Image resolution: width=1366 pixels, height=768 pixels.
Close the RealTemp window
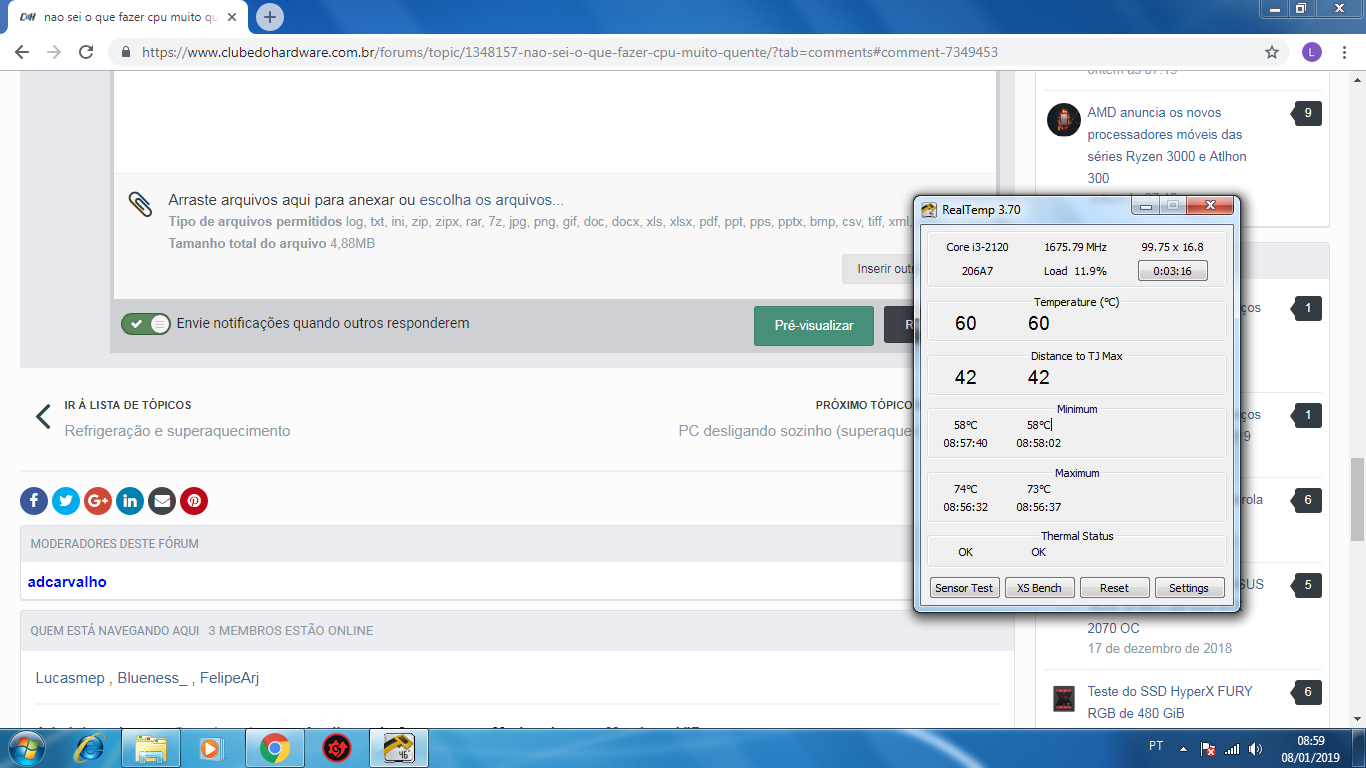pyautogui.click(x=1210, y=205)
